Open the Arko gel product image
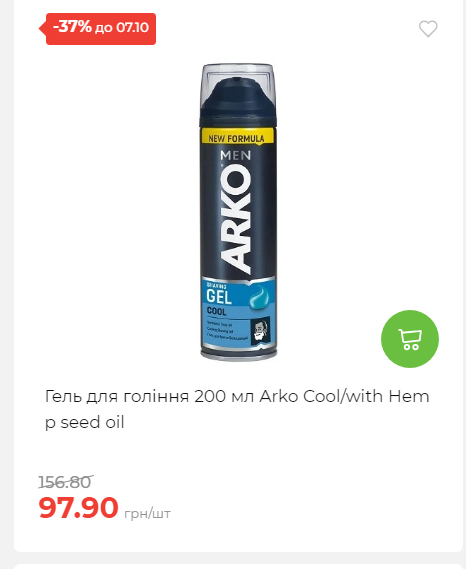 tap(238, 212)
